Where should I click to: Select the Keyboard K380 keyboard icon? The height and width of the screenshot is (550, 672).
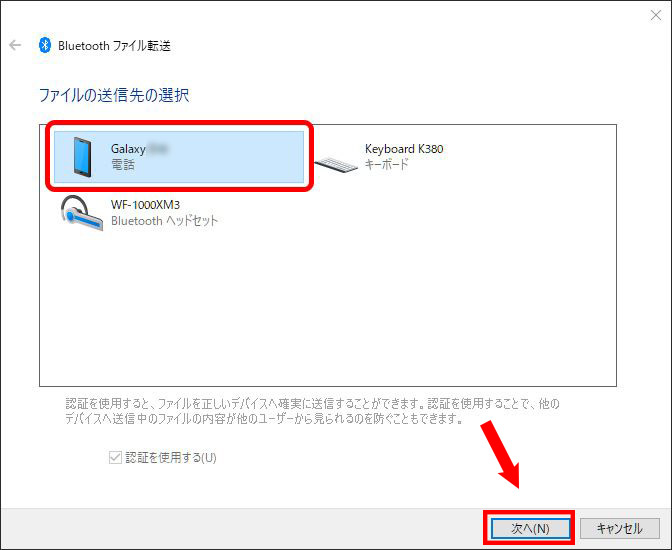(336, 165)
